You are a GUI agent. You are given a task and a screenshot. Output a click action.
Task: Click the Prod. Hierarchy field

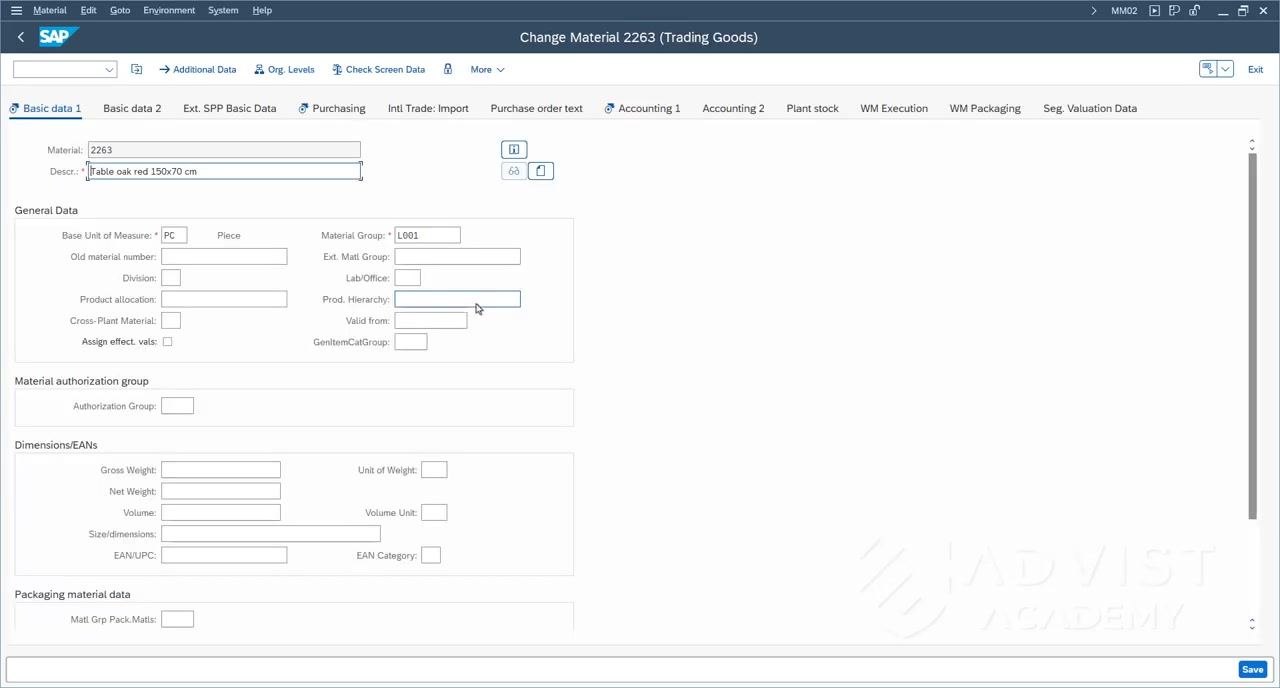point(457,299)
